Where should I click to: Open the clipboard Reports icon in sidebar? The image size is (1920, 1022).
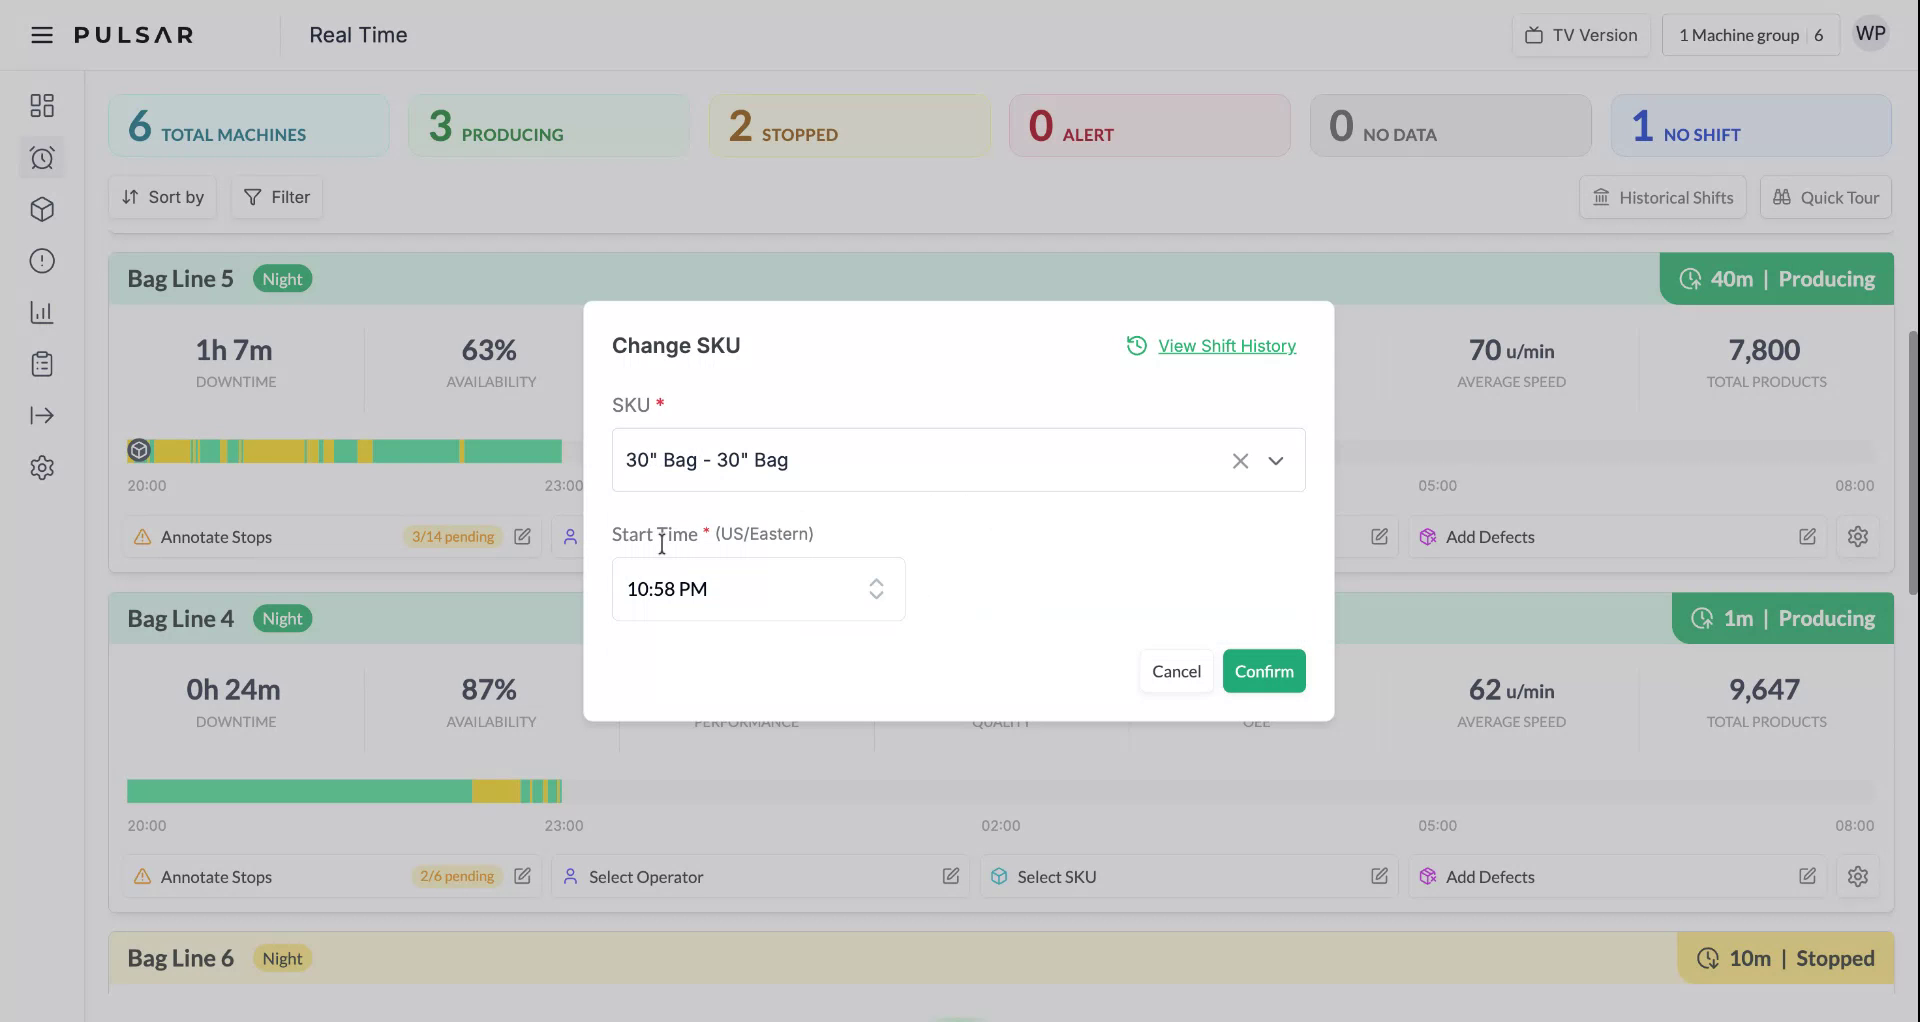point(42,364)
